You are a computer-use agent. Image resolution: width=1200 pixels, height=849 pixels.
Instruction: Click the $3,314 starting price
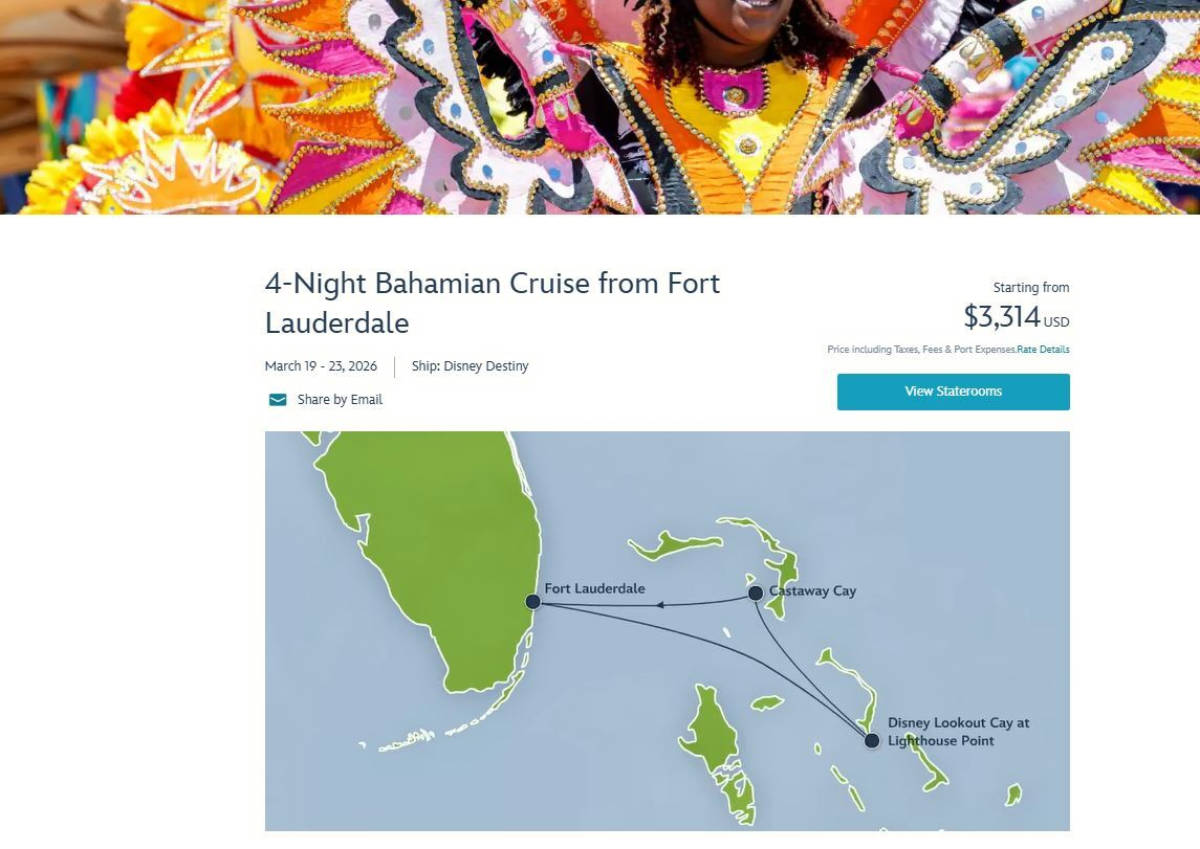[1002, 317]
